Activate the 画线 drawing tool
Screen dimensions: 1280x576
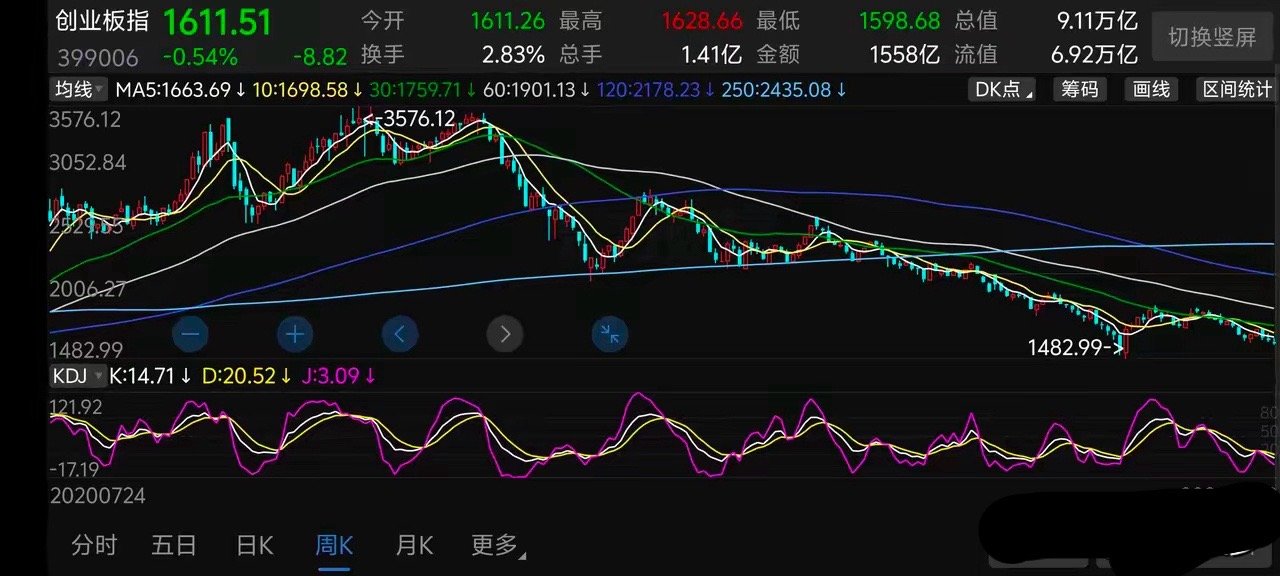point(1150,89)
